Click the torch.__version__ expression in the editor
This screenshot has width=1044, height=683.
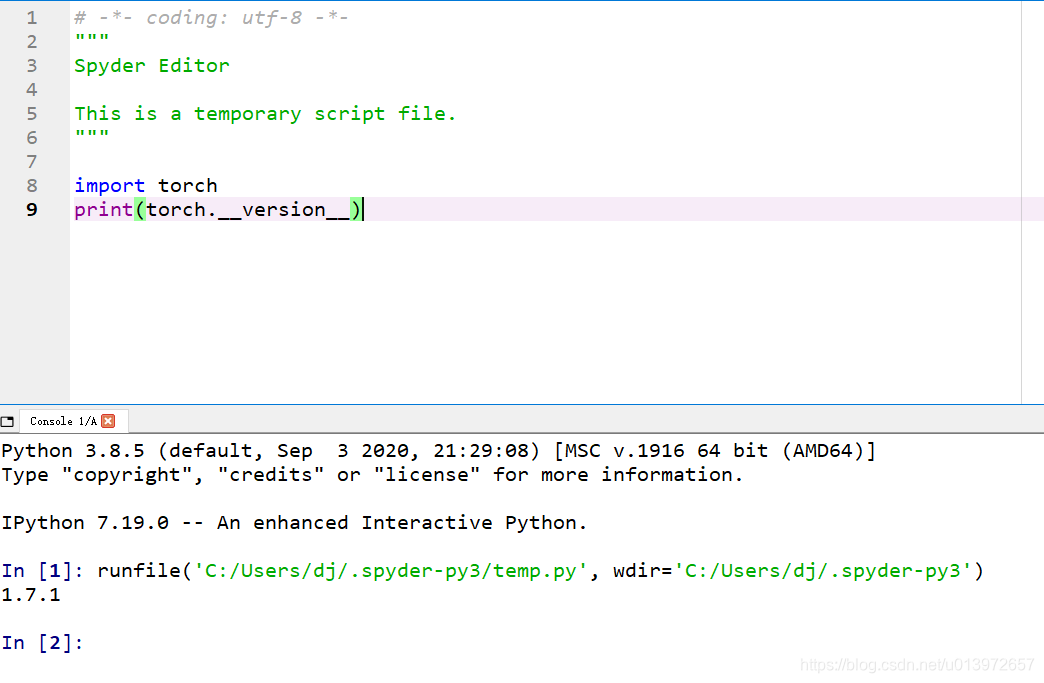250,209
